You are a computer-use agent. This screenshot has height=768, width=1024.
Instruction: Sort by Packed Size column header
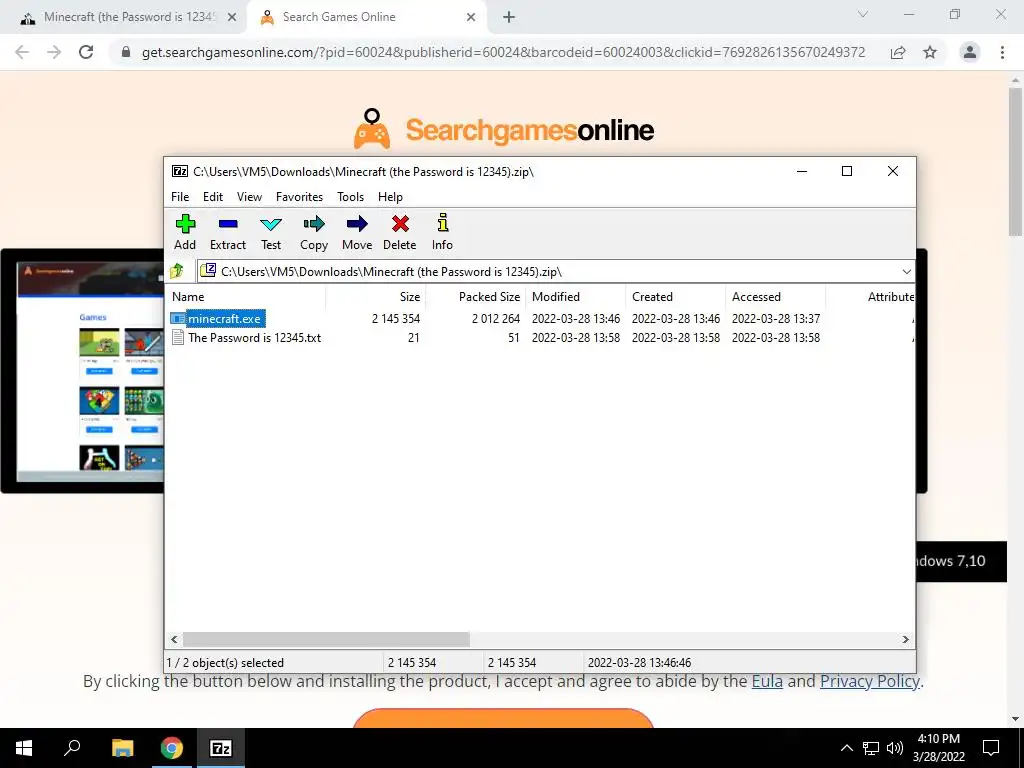(x=475, y=296)
